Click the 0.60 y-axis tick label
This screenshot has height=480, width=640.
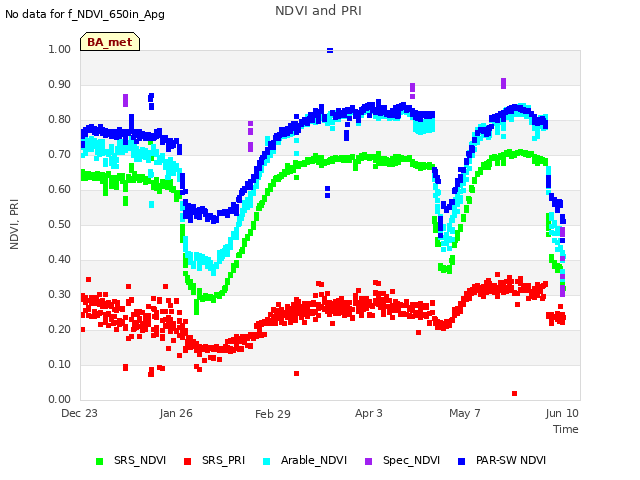(x=60, y=189)
